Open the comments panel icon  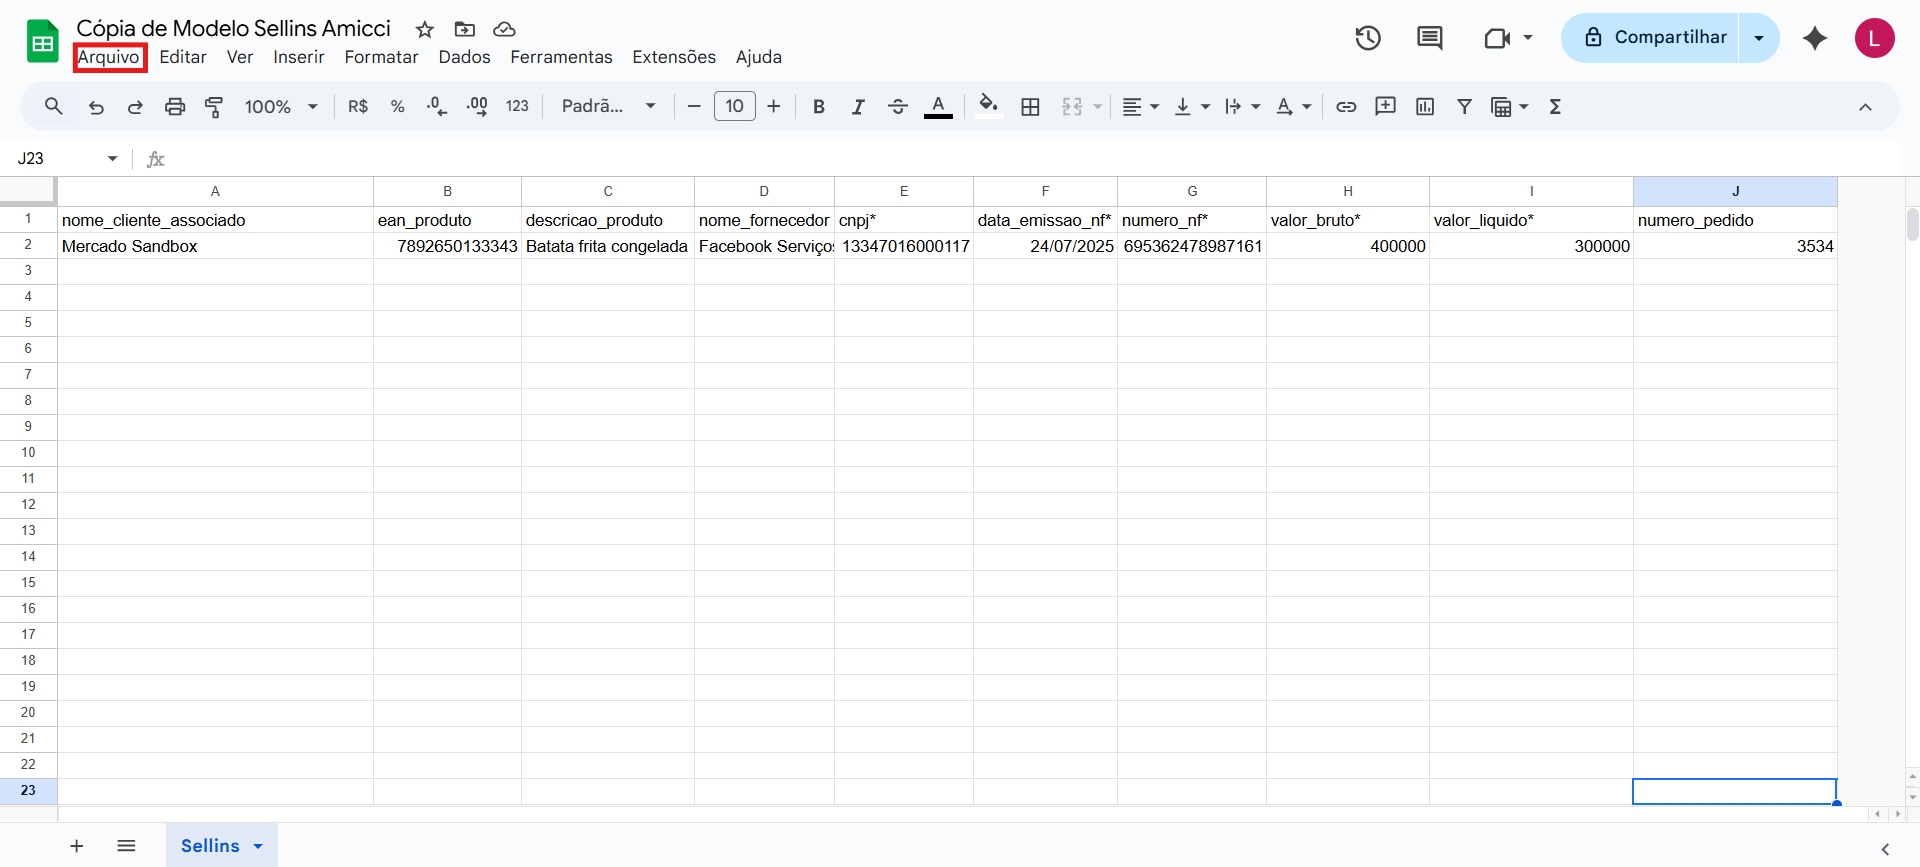(x=1429, y=38)
